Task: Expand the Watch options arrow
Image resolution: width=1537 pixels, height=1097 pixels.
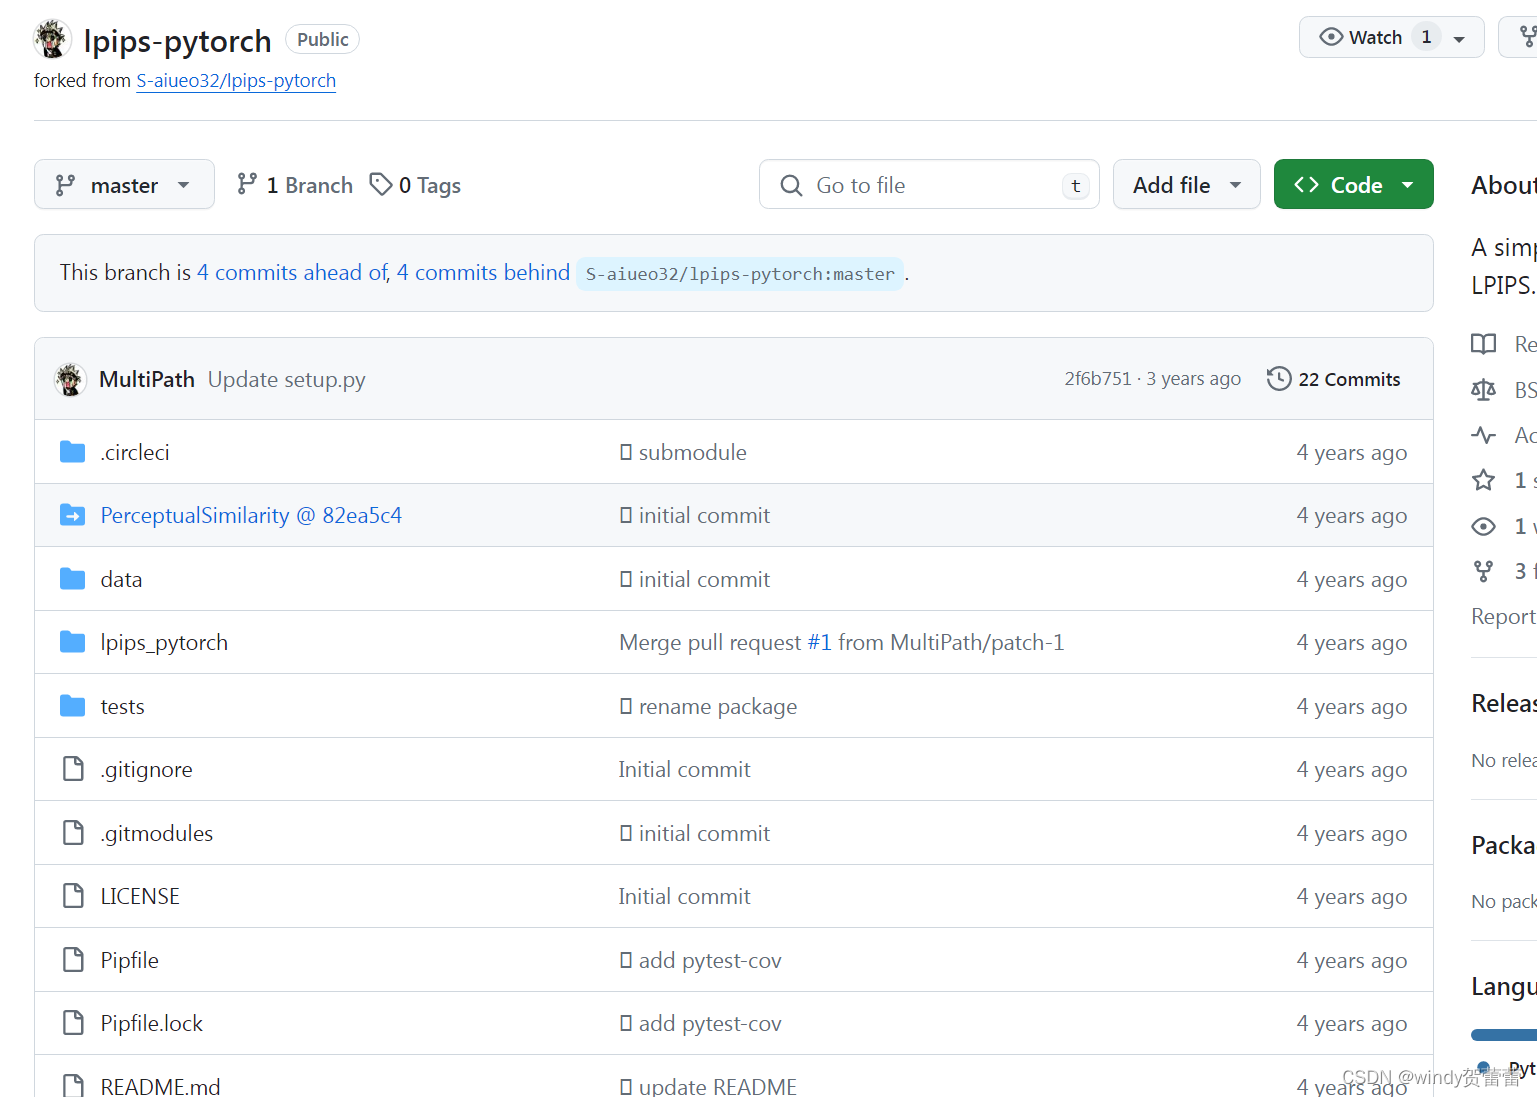Action: (1460, 36)
